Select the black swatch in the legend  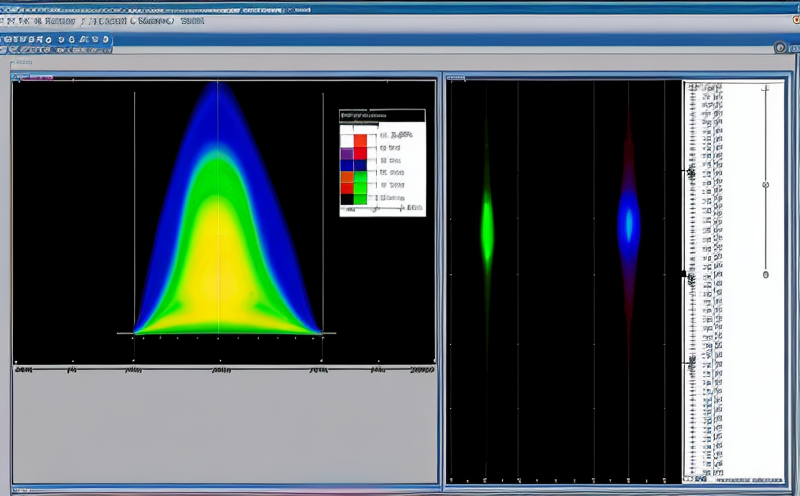[347, 199]
